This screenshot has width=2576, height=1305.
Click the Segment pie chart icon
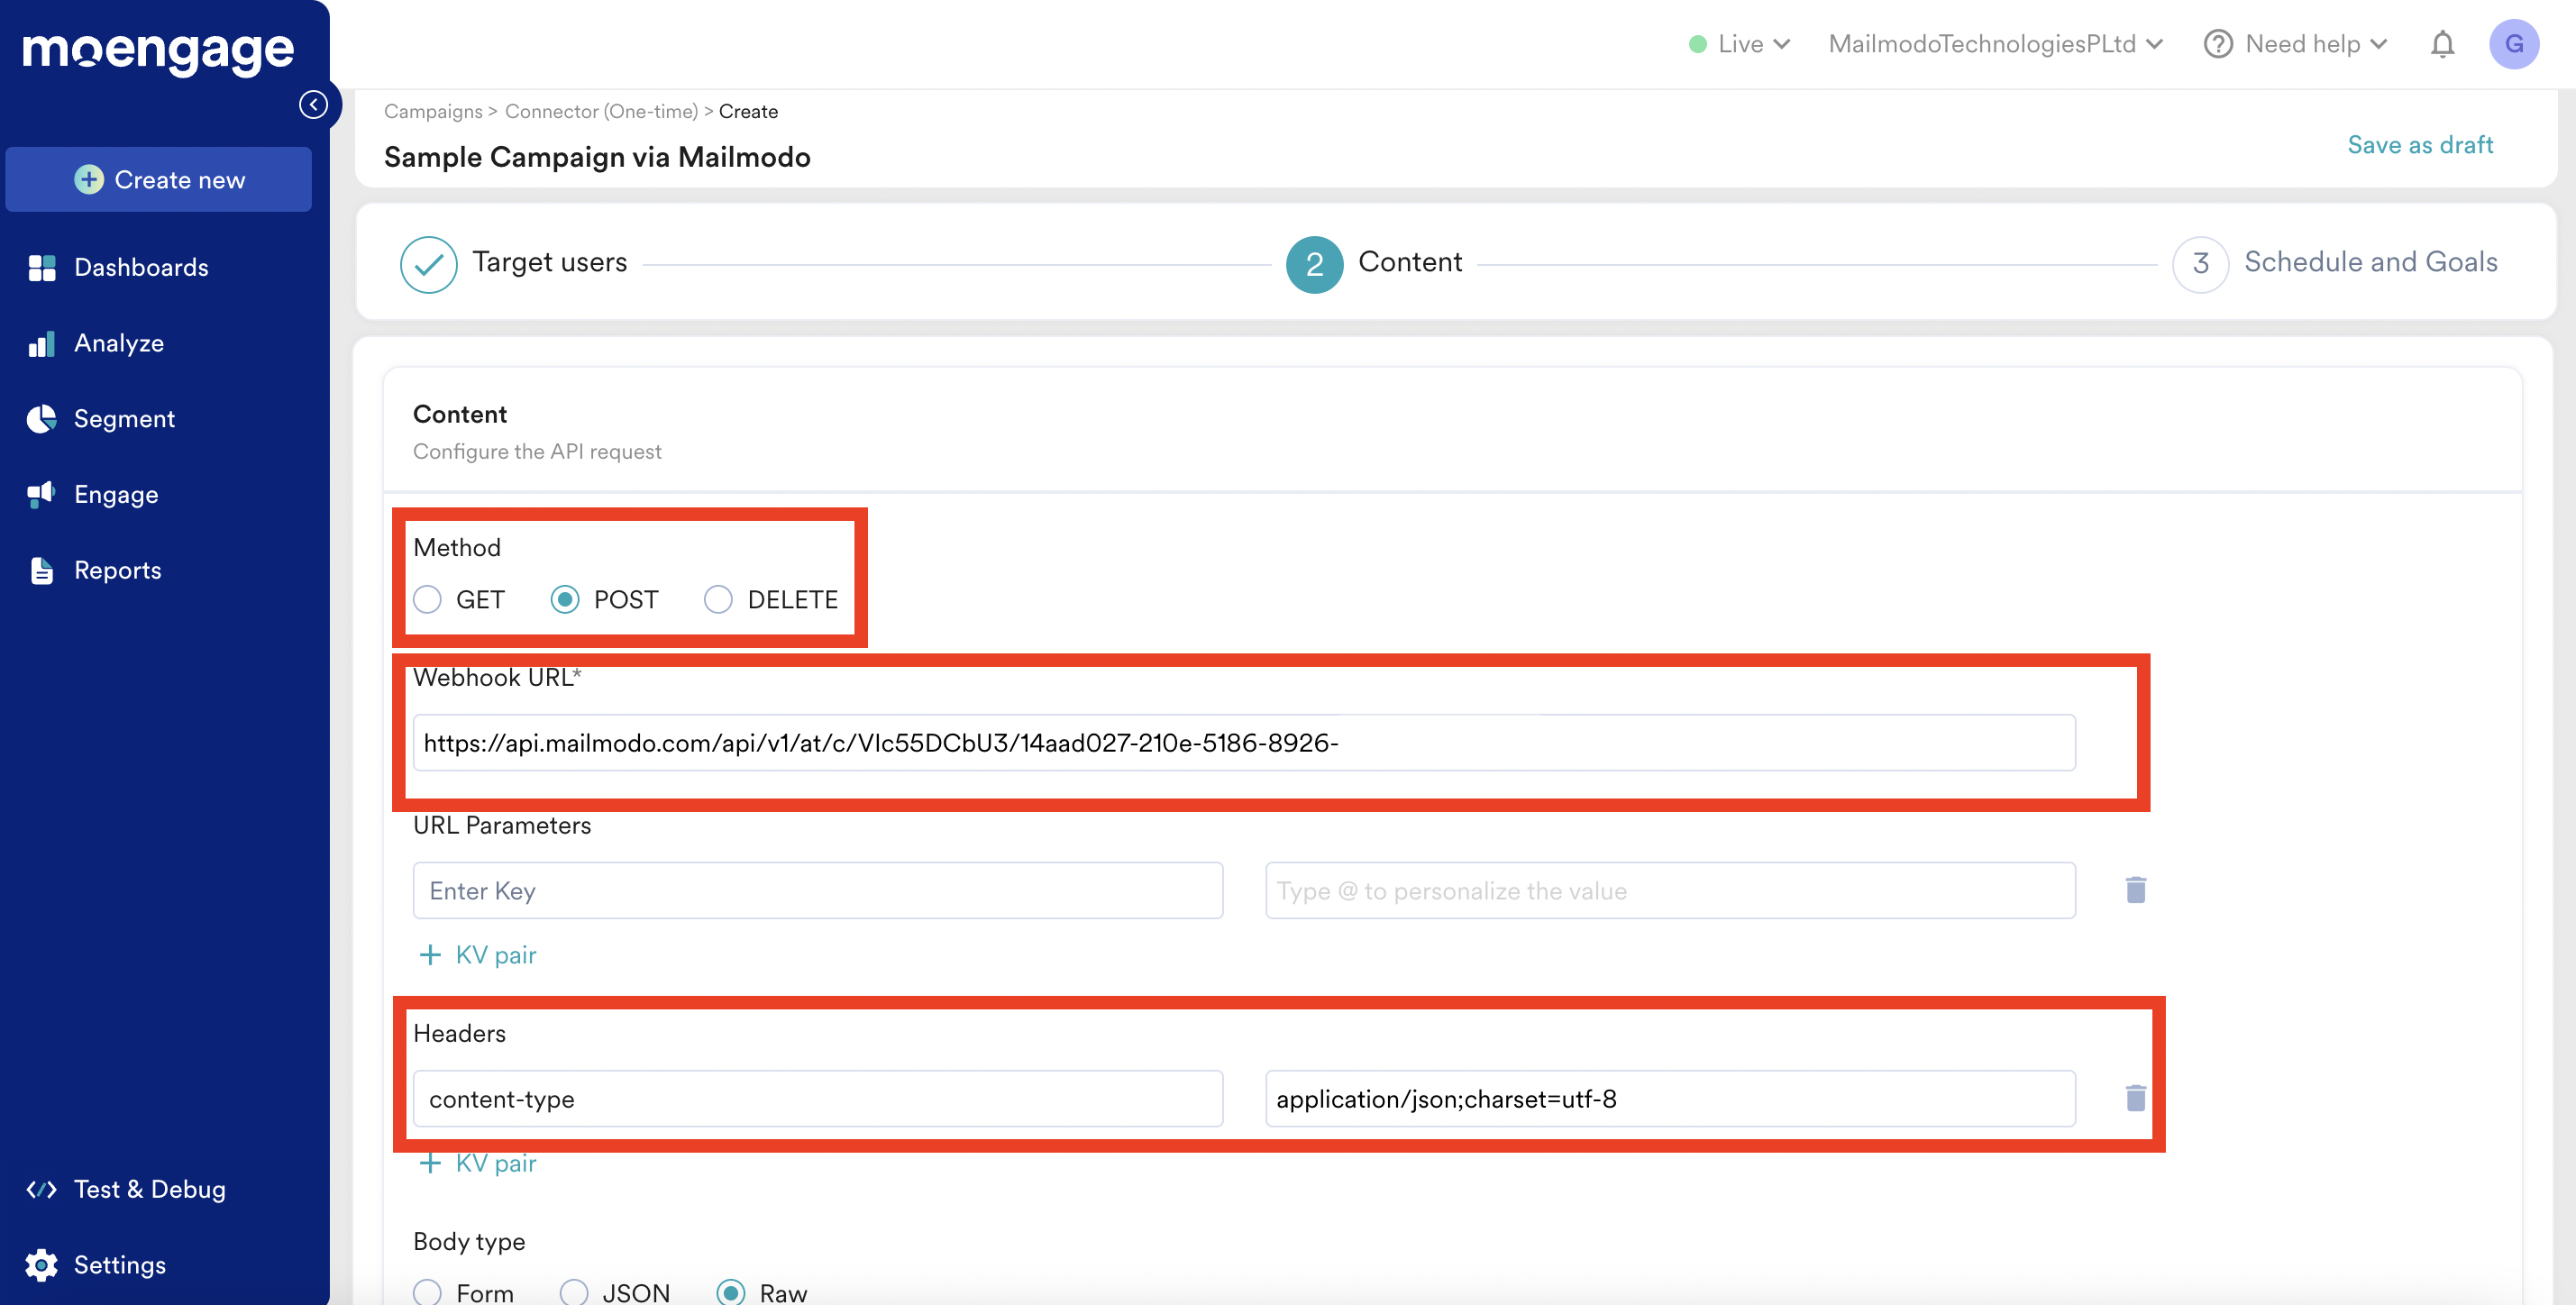pos(42,419)
